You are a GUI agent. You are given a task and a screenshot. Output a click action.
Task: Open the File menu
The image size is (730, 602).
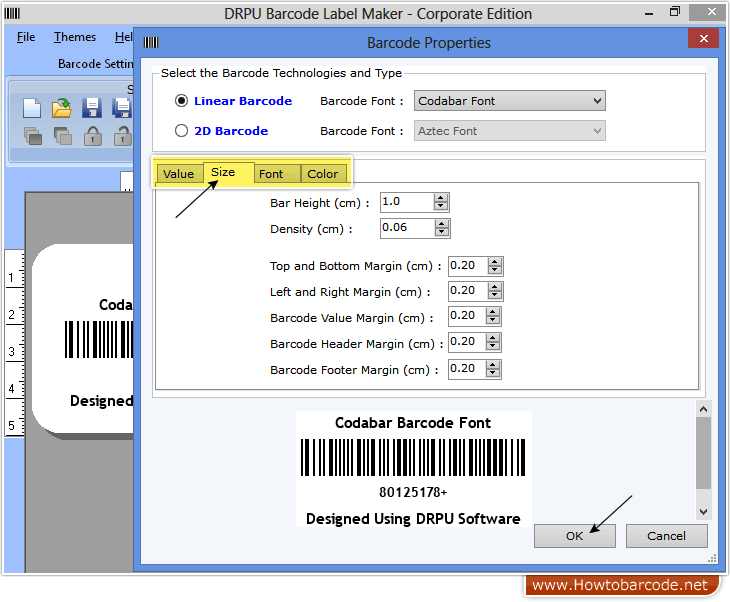(26, 37)
